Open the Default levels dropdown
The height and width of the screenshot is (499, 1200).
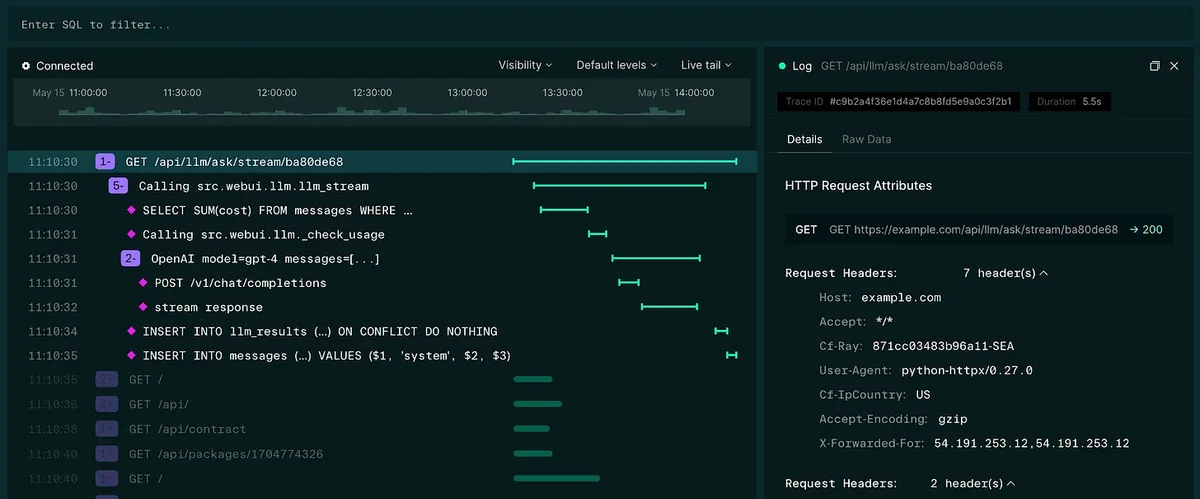pyautogui.click(x=616, y=65)
